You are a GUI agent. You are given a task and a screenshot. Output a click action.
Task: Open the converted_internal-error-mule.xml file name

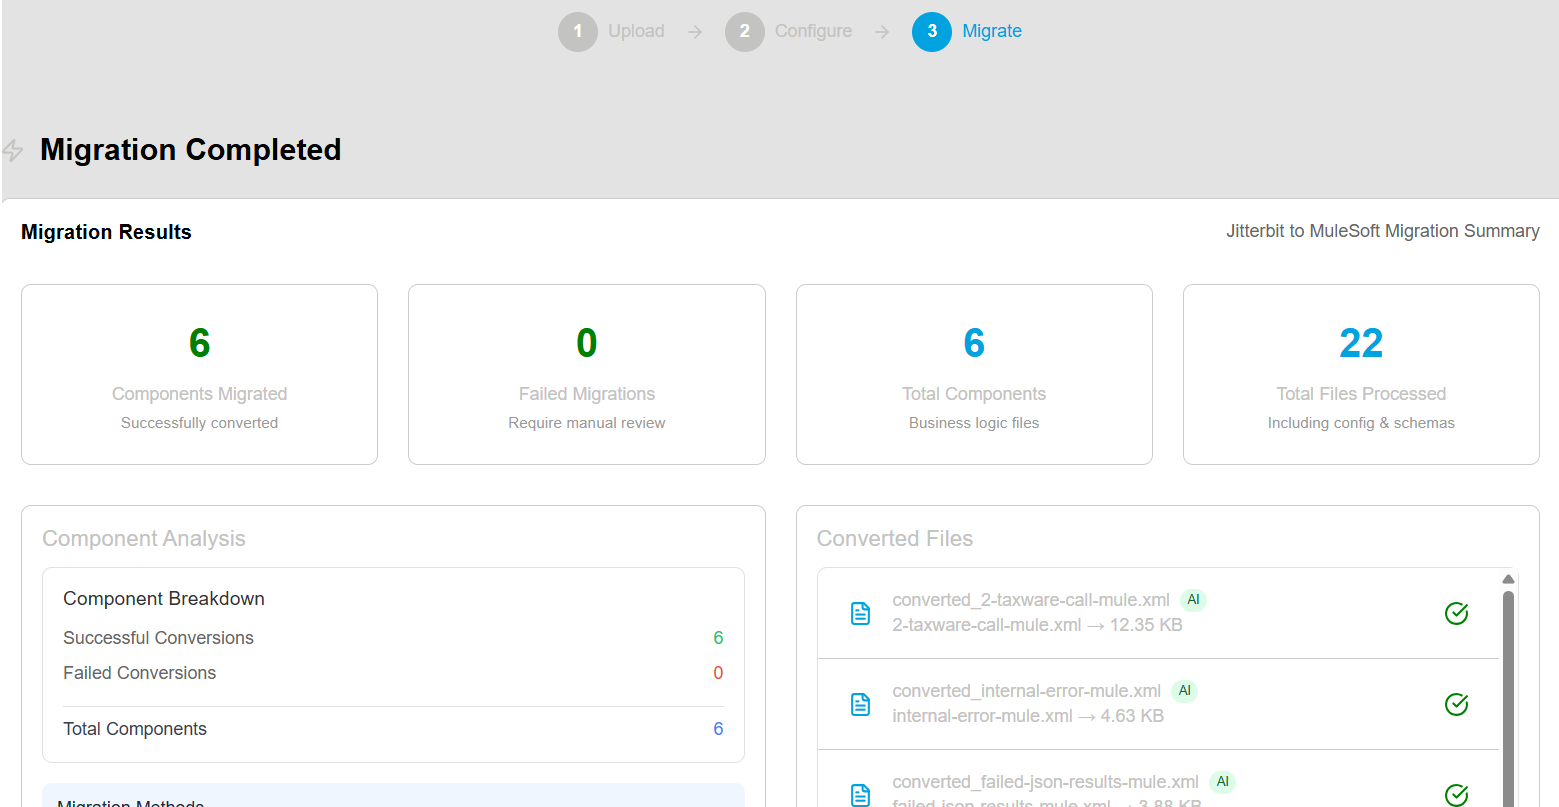point(1026,691)
